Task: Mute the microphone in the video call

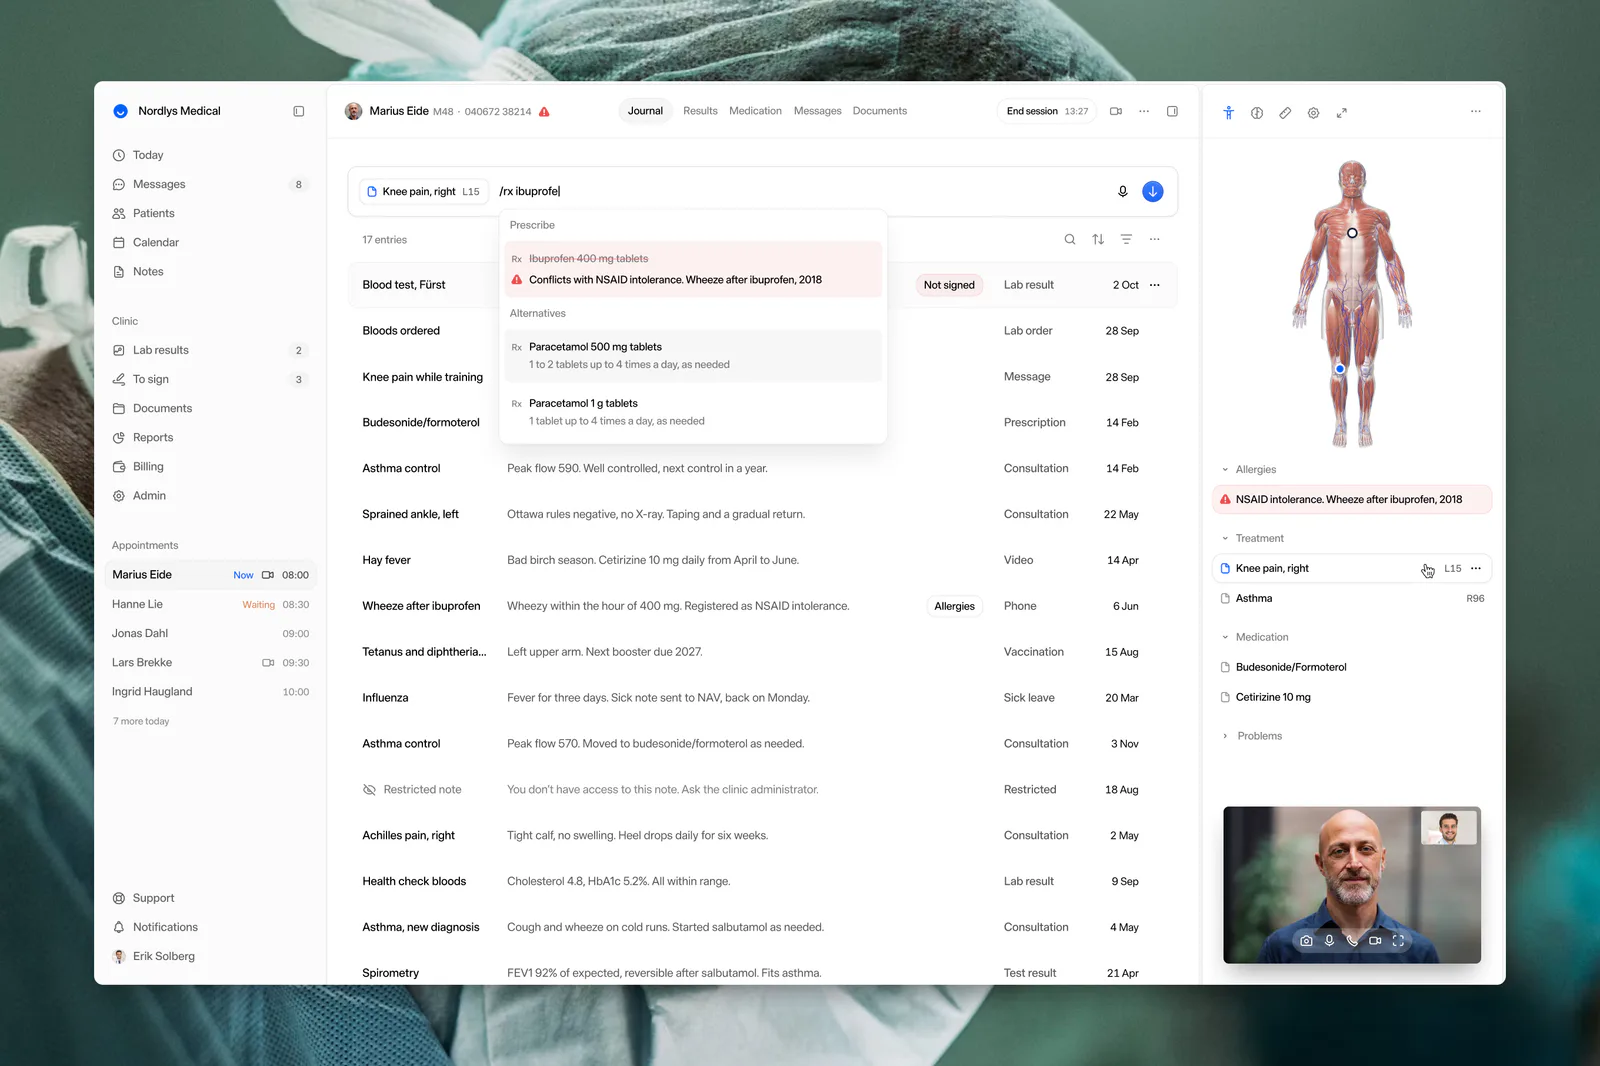Action: click(1329, 941)
